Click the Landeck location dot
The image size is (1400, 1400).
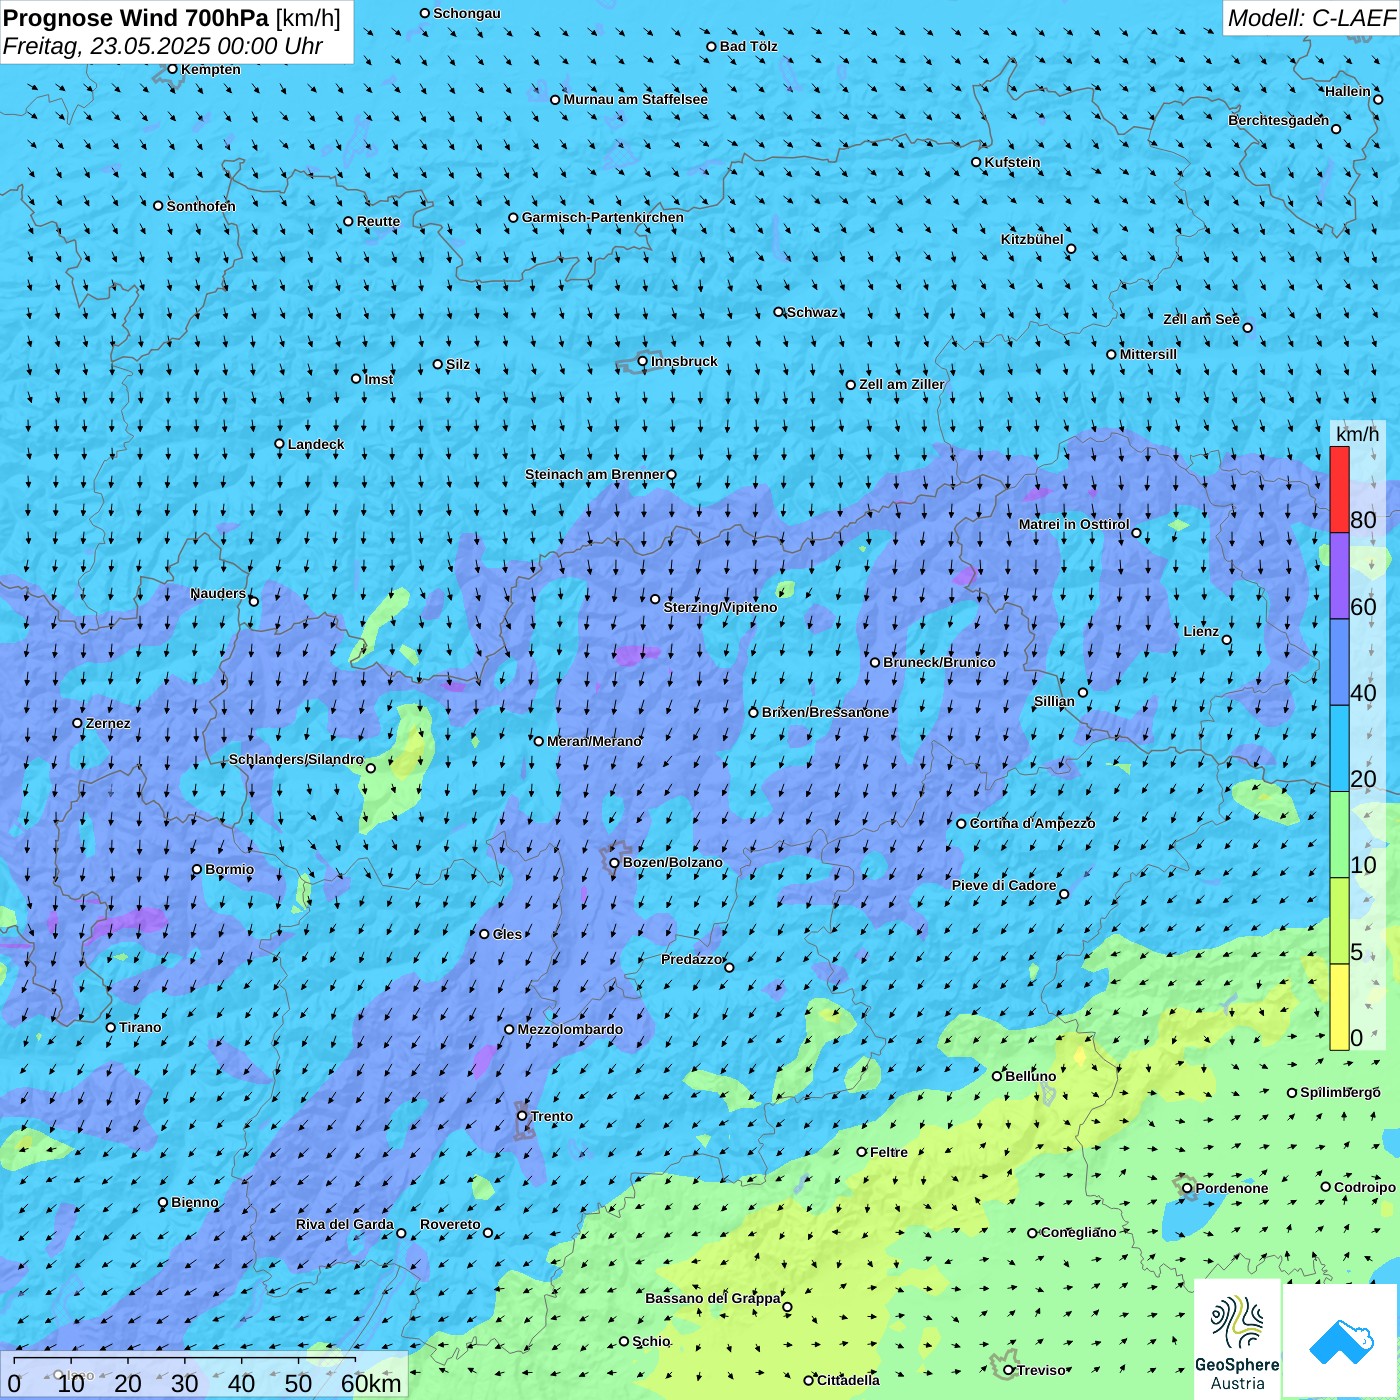(279, 444)
